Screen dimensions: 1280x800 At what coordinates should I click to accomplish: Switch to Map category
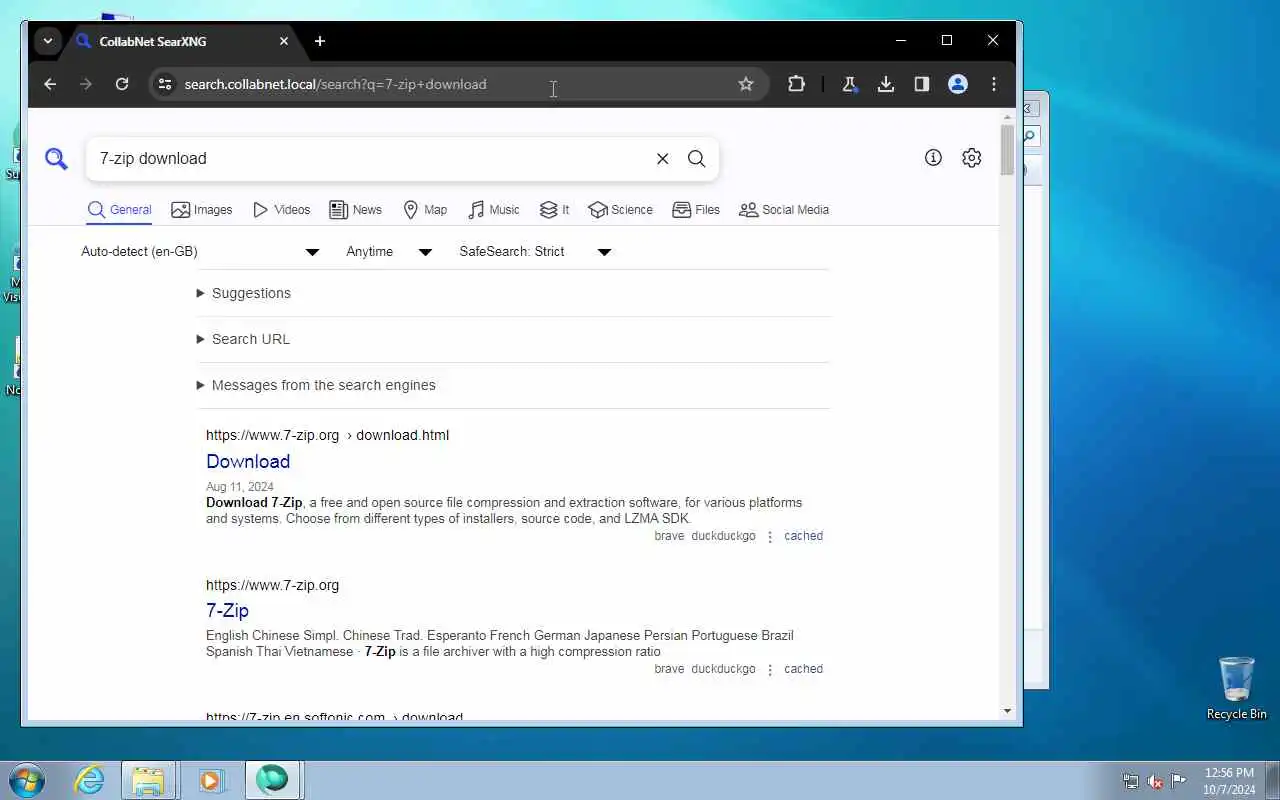[424, 209]
